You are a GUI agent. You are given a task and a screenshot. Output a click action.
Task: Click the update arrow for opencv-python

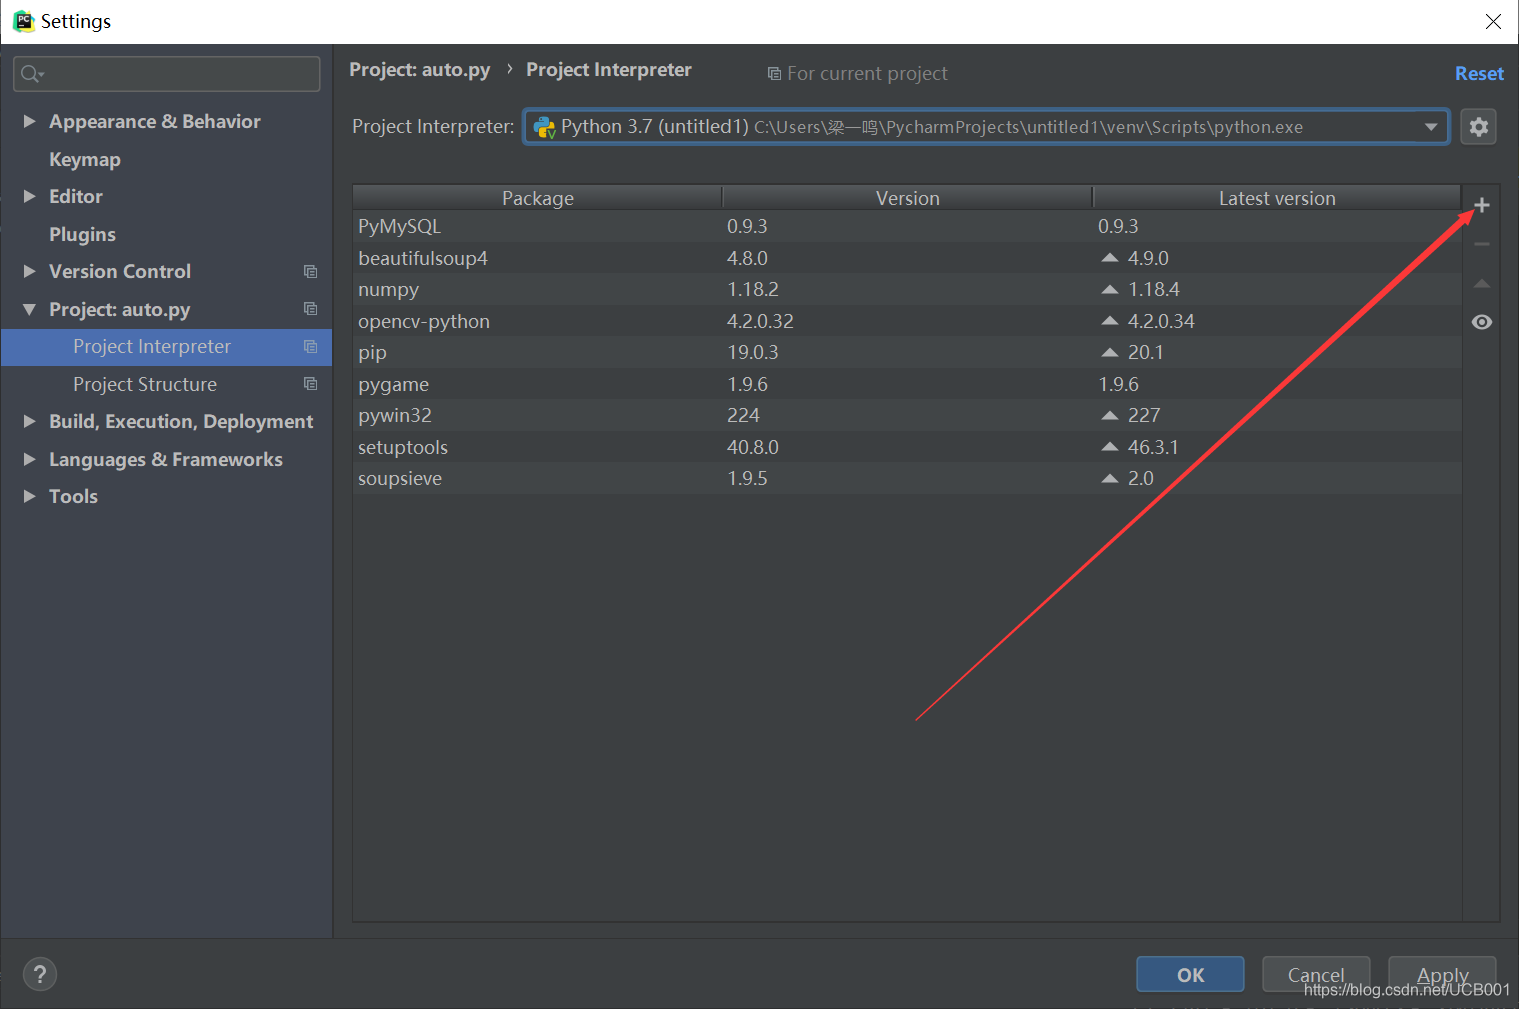pyautogui.click(x=1109, y=321)
